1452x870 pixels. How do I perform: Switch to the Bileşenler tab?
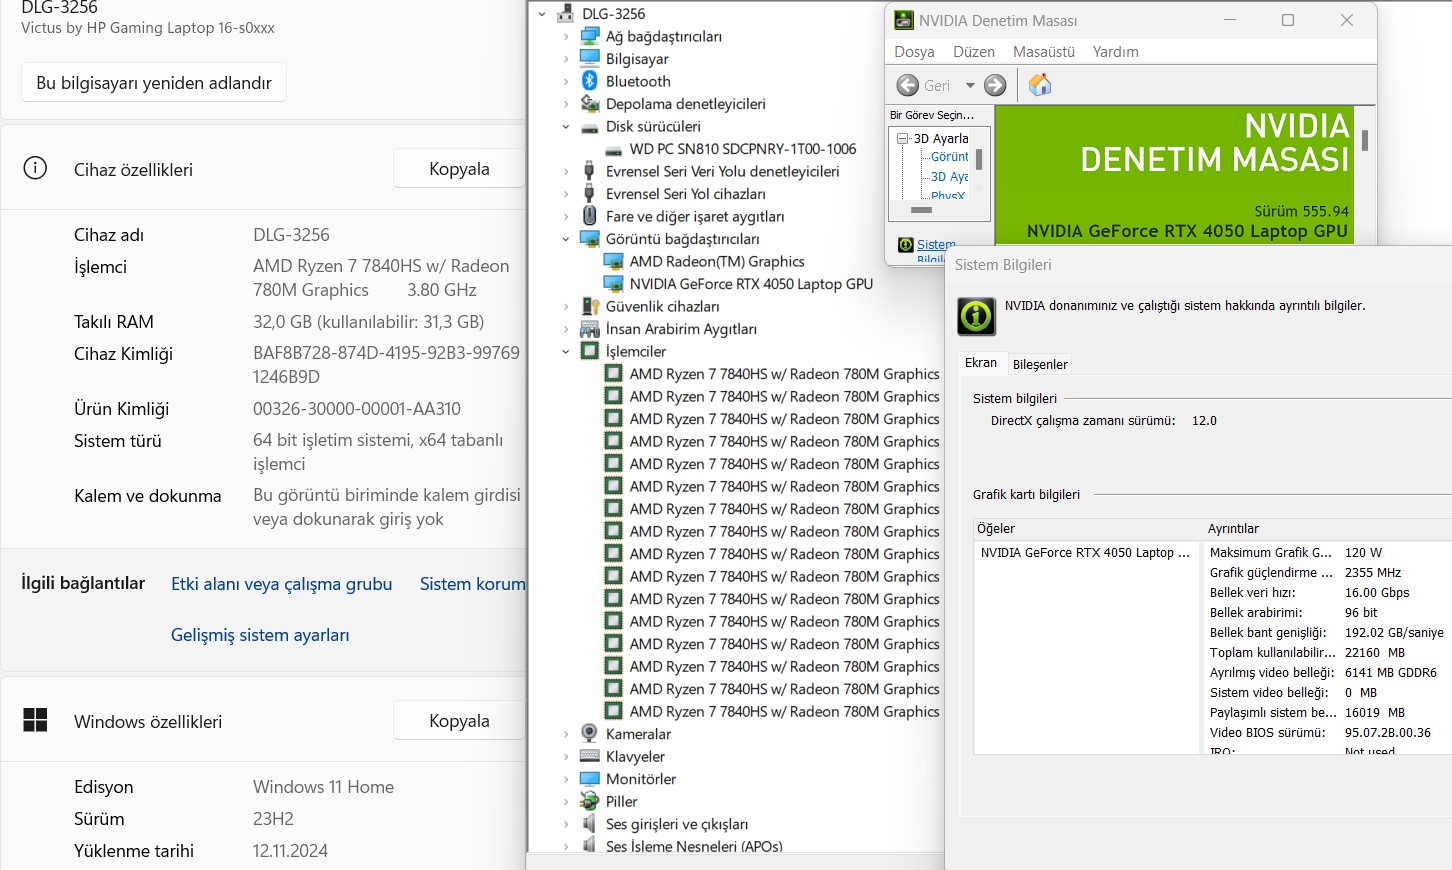[1040, 364]
